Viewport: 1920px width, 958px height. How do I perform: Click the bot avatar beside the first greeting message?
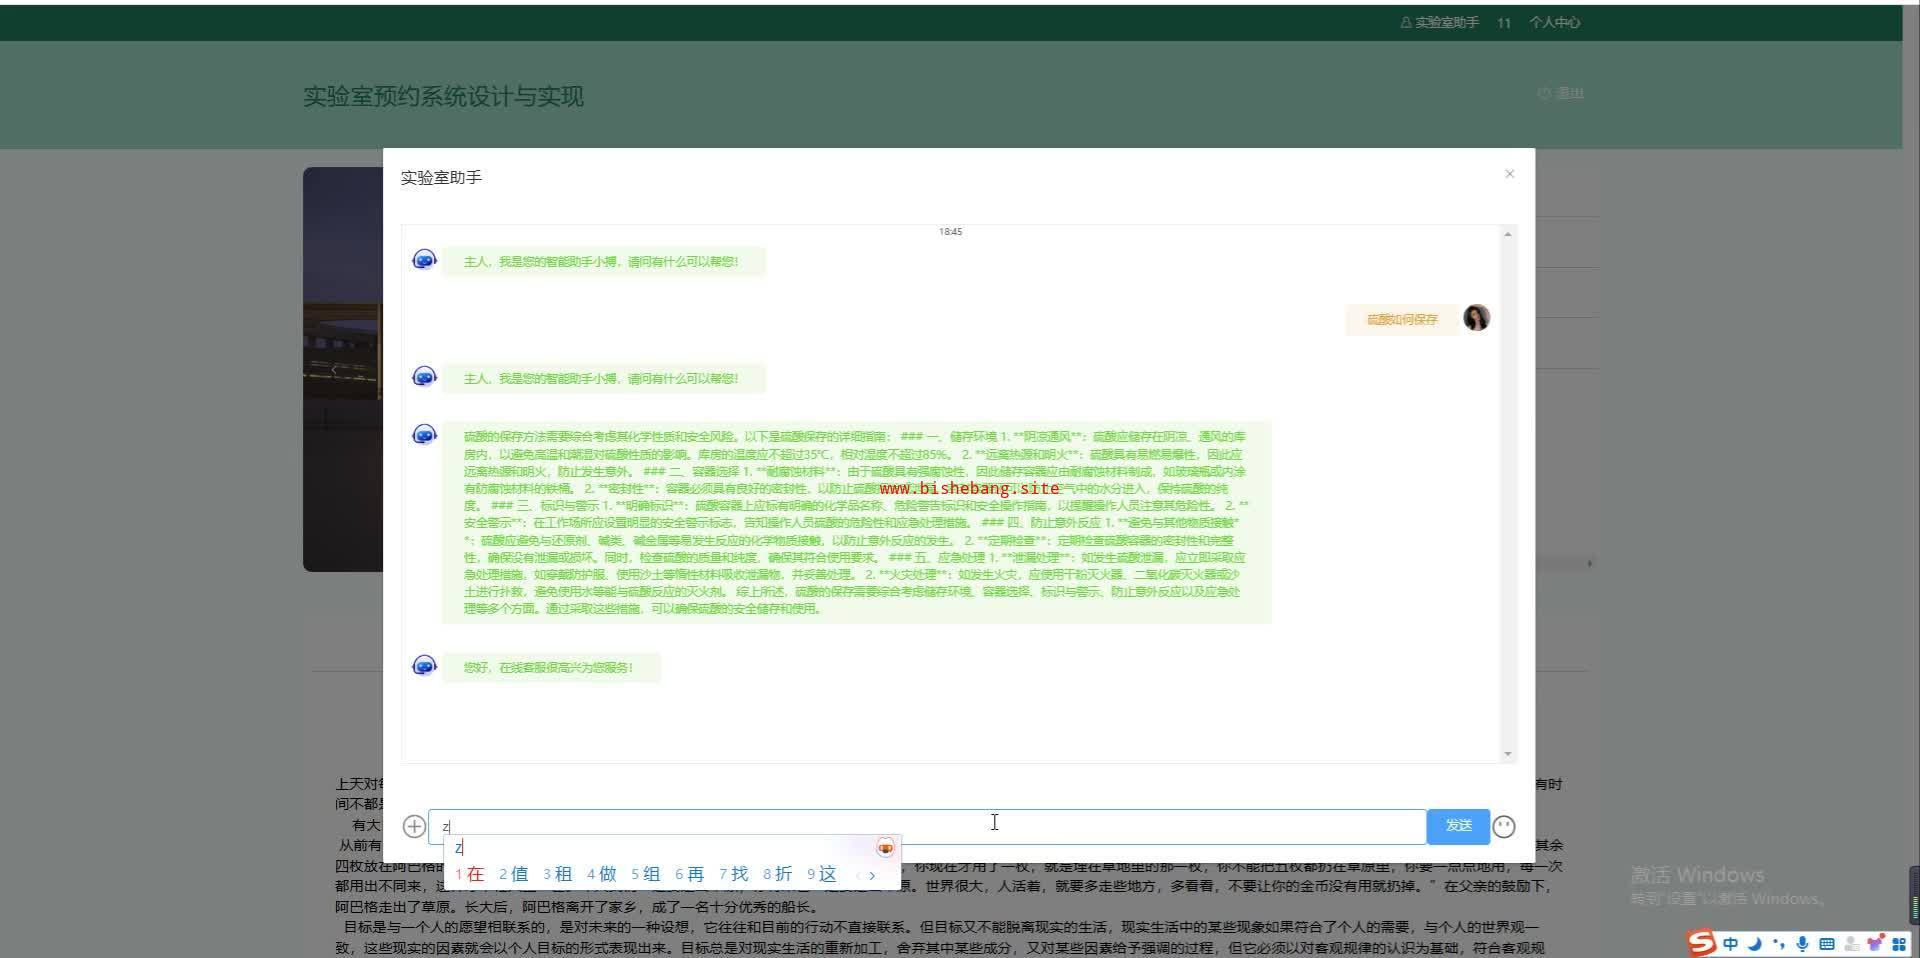tap(425, 260)
